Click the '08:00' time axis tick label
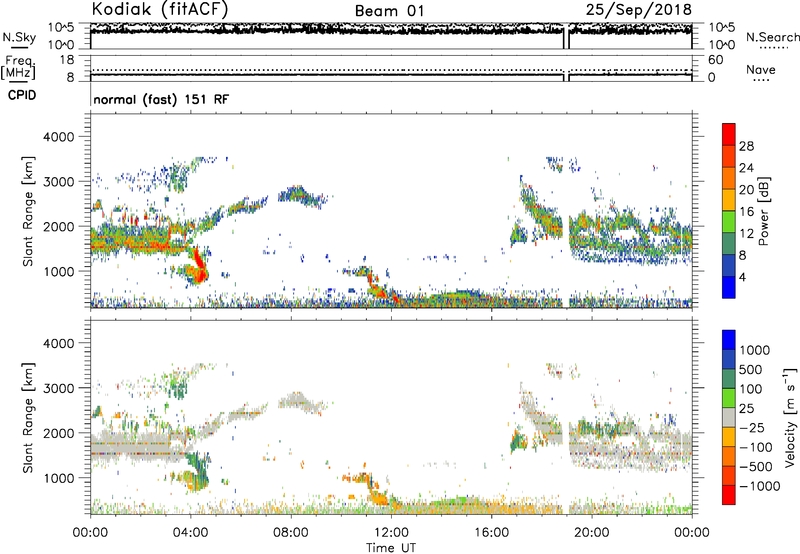The image size is (800, 554). point(291,533)
